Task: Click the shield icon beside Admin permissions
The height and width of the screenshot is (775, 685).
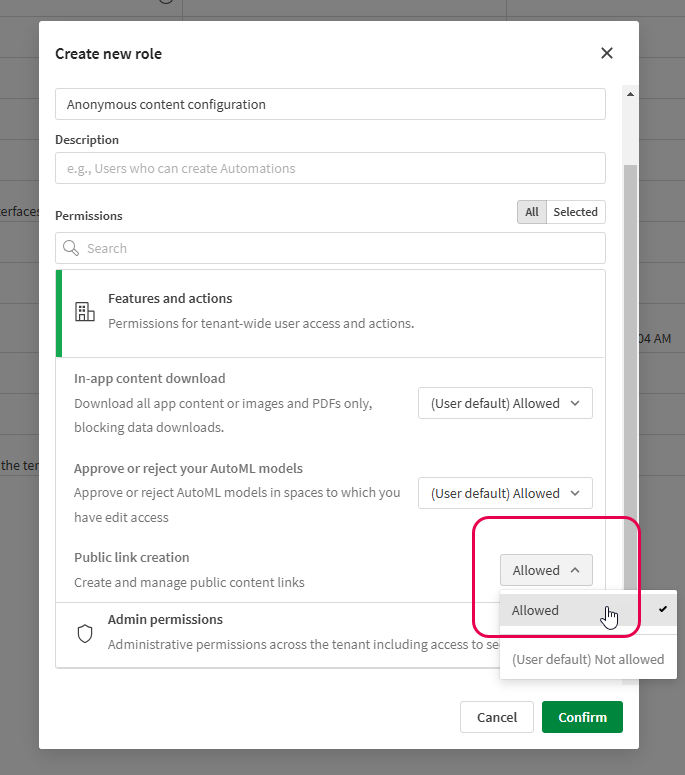Action: [85, 634]
